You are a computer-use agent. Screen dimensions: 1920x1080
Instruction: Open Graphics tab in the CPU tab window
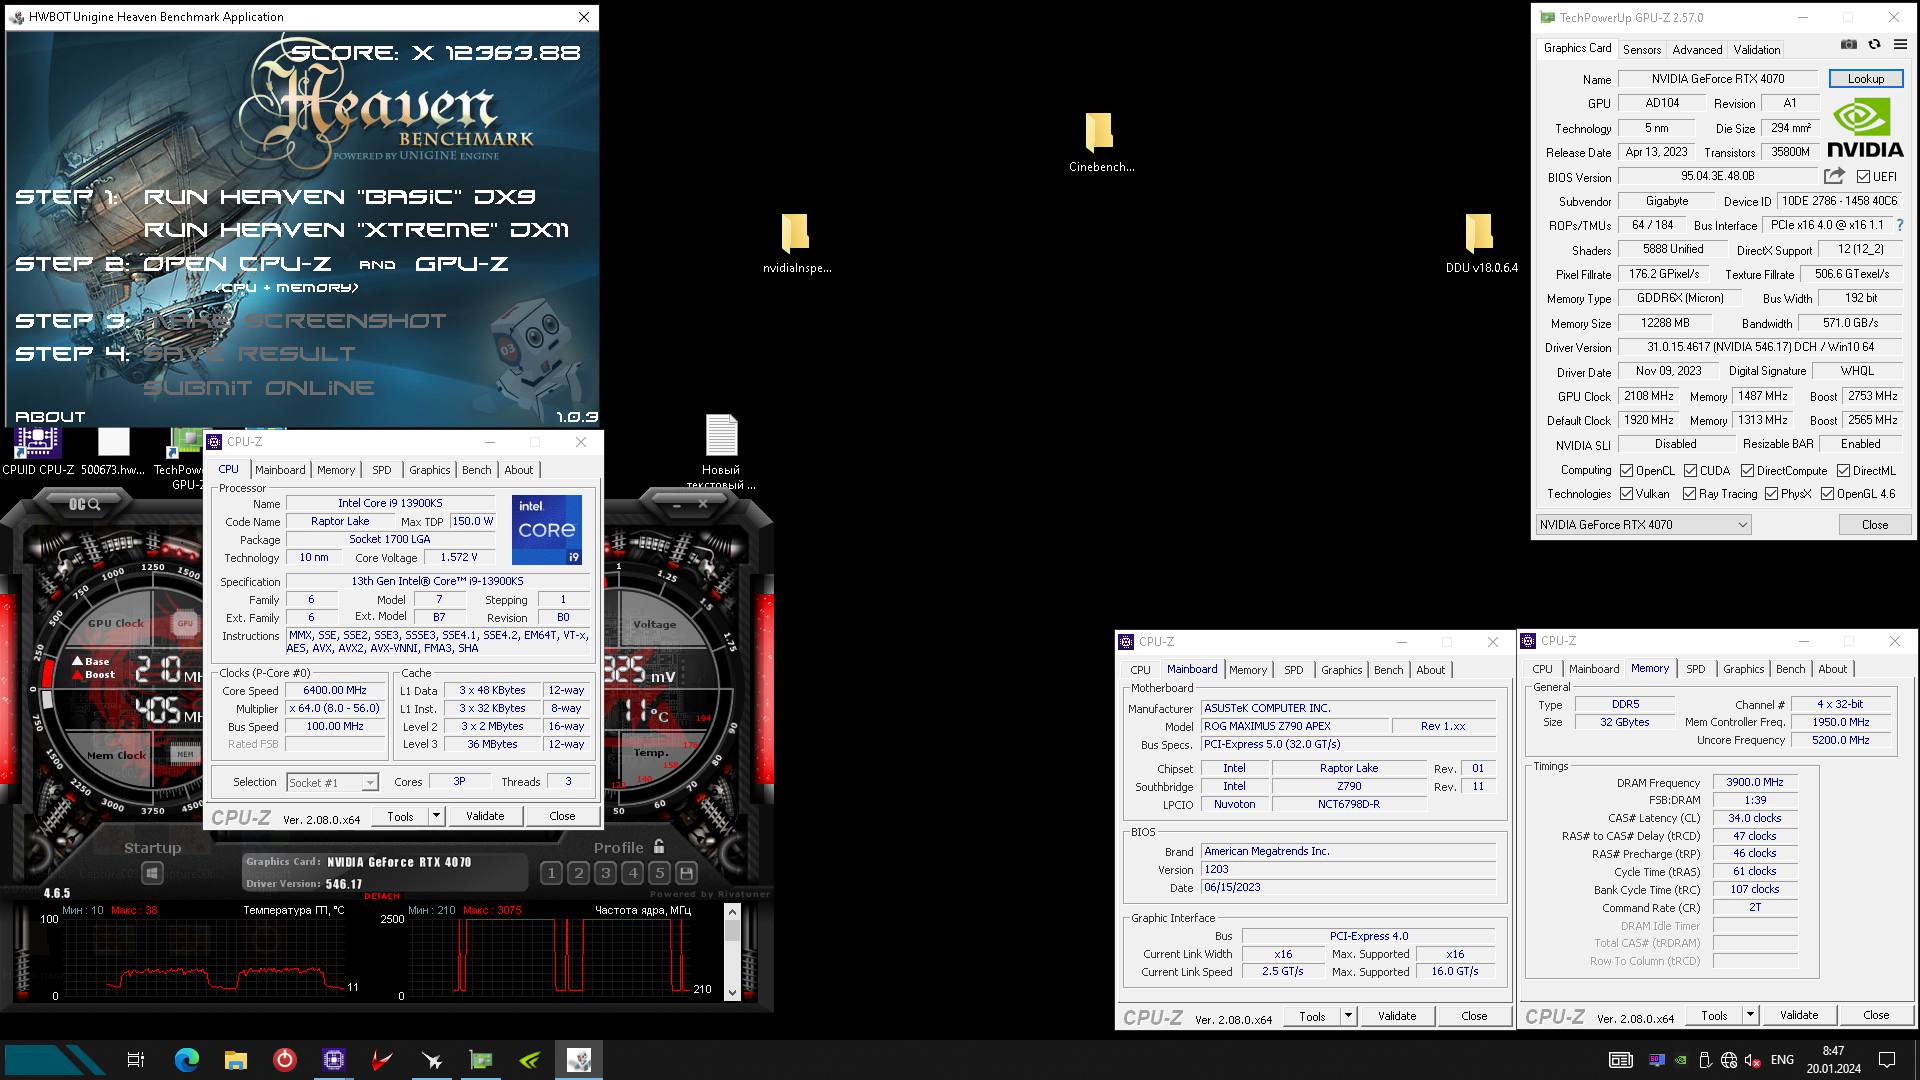point(429,470)
